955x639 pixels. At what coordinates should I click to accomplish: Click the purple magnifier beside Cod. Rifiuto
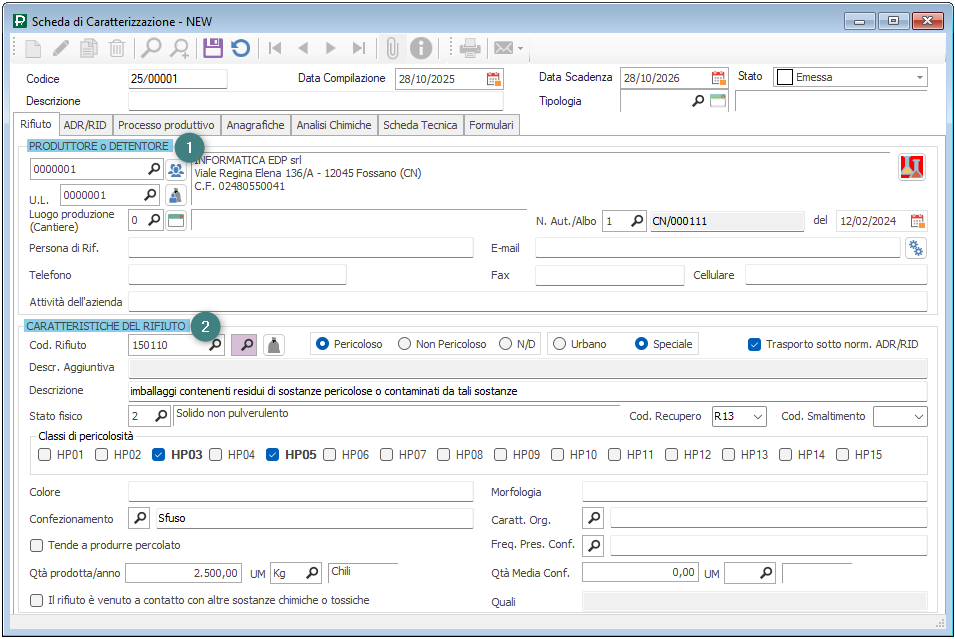click(246, 344)
